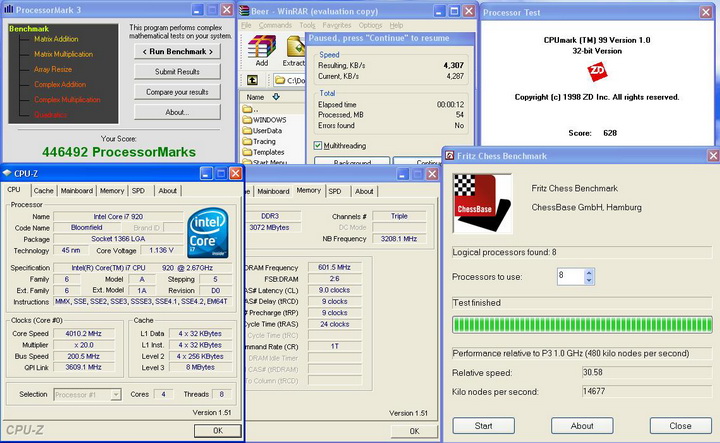The height and width of the screenshot is (443, 720).
Task: Close the Processor Test window
Action: [706, 12]
